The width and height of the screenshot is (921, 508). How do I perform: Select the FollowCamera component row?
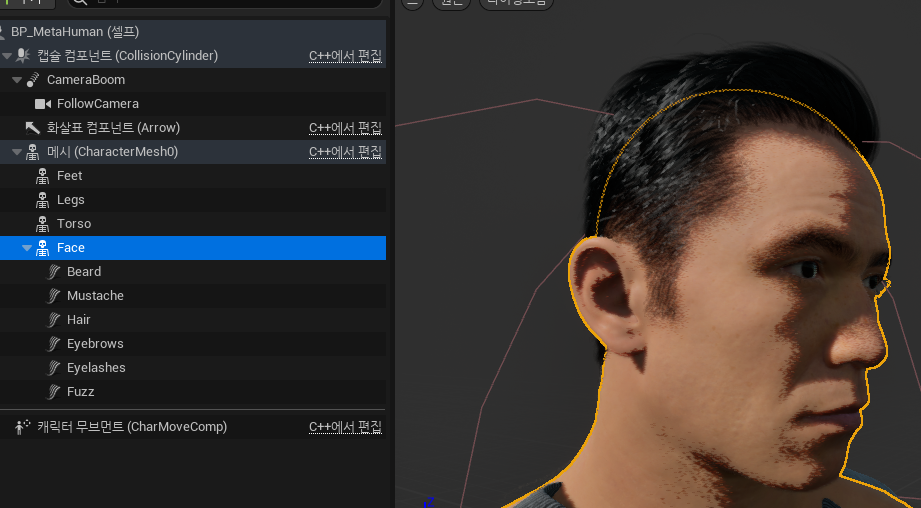tap(193, 104)
